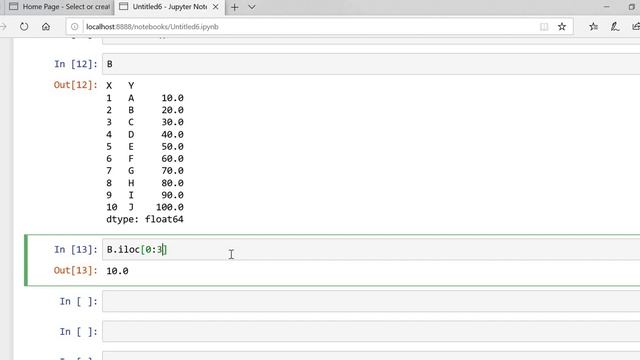
Task: Click the In [12] prompt label
Action: (x=76, y=64)
